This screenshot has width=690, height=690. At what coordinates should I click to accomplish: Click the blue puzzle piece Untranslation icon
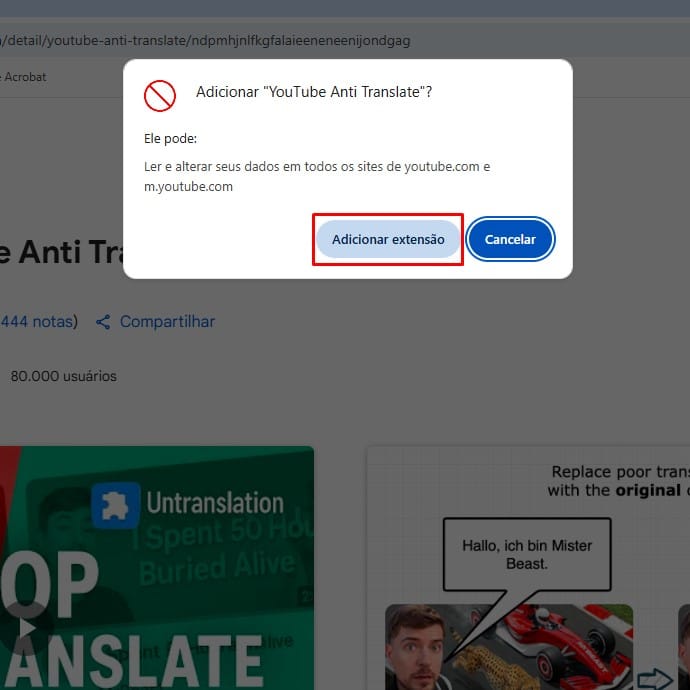(115, 505)
